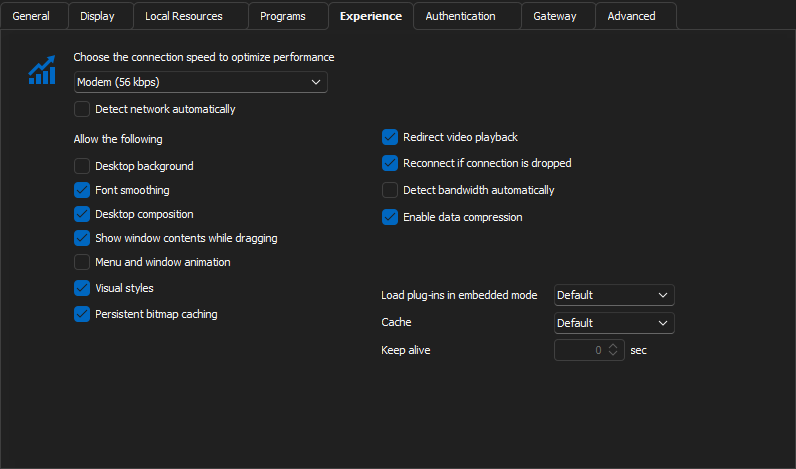The image size is (796, 469).
Task: Click the 'Load plug-ins in embedded mode' label
Action: tap(459, 295)
